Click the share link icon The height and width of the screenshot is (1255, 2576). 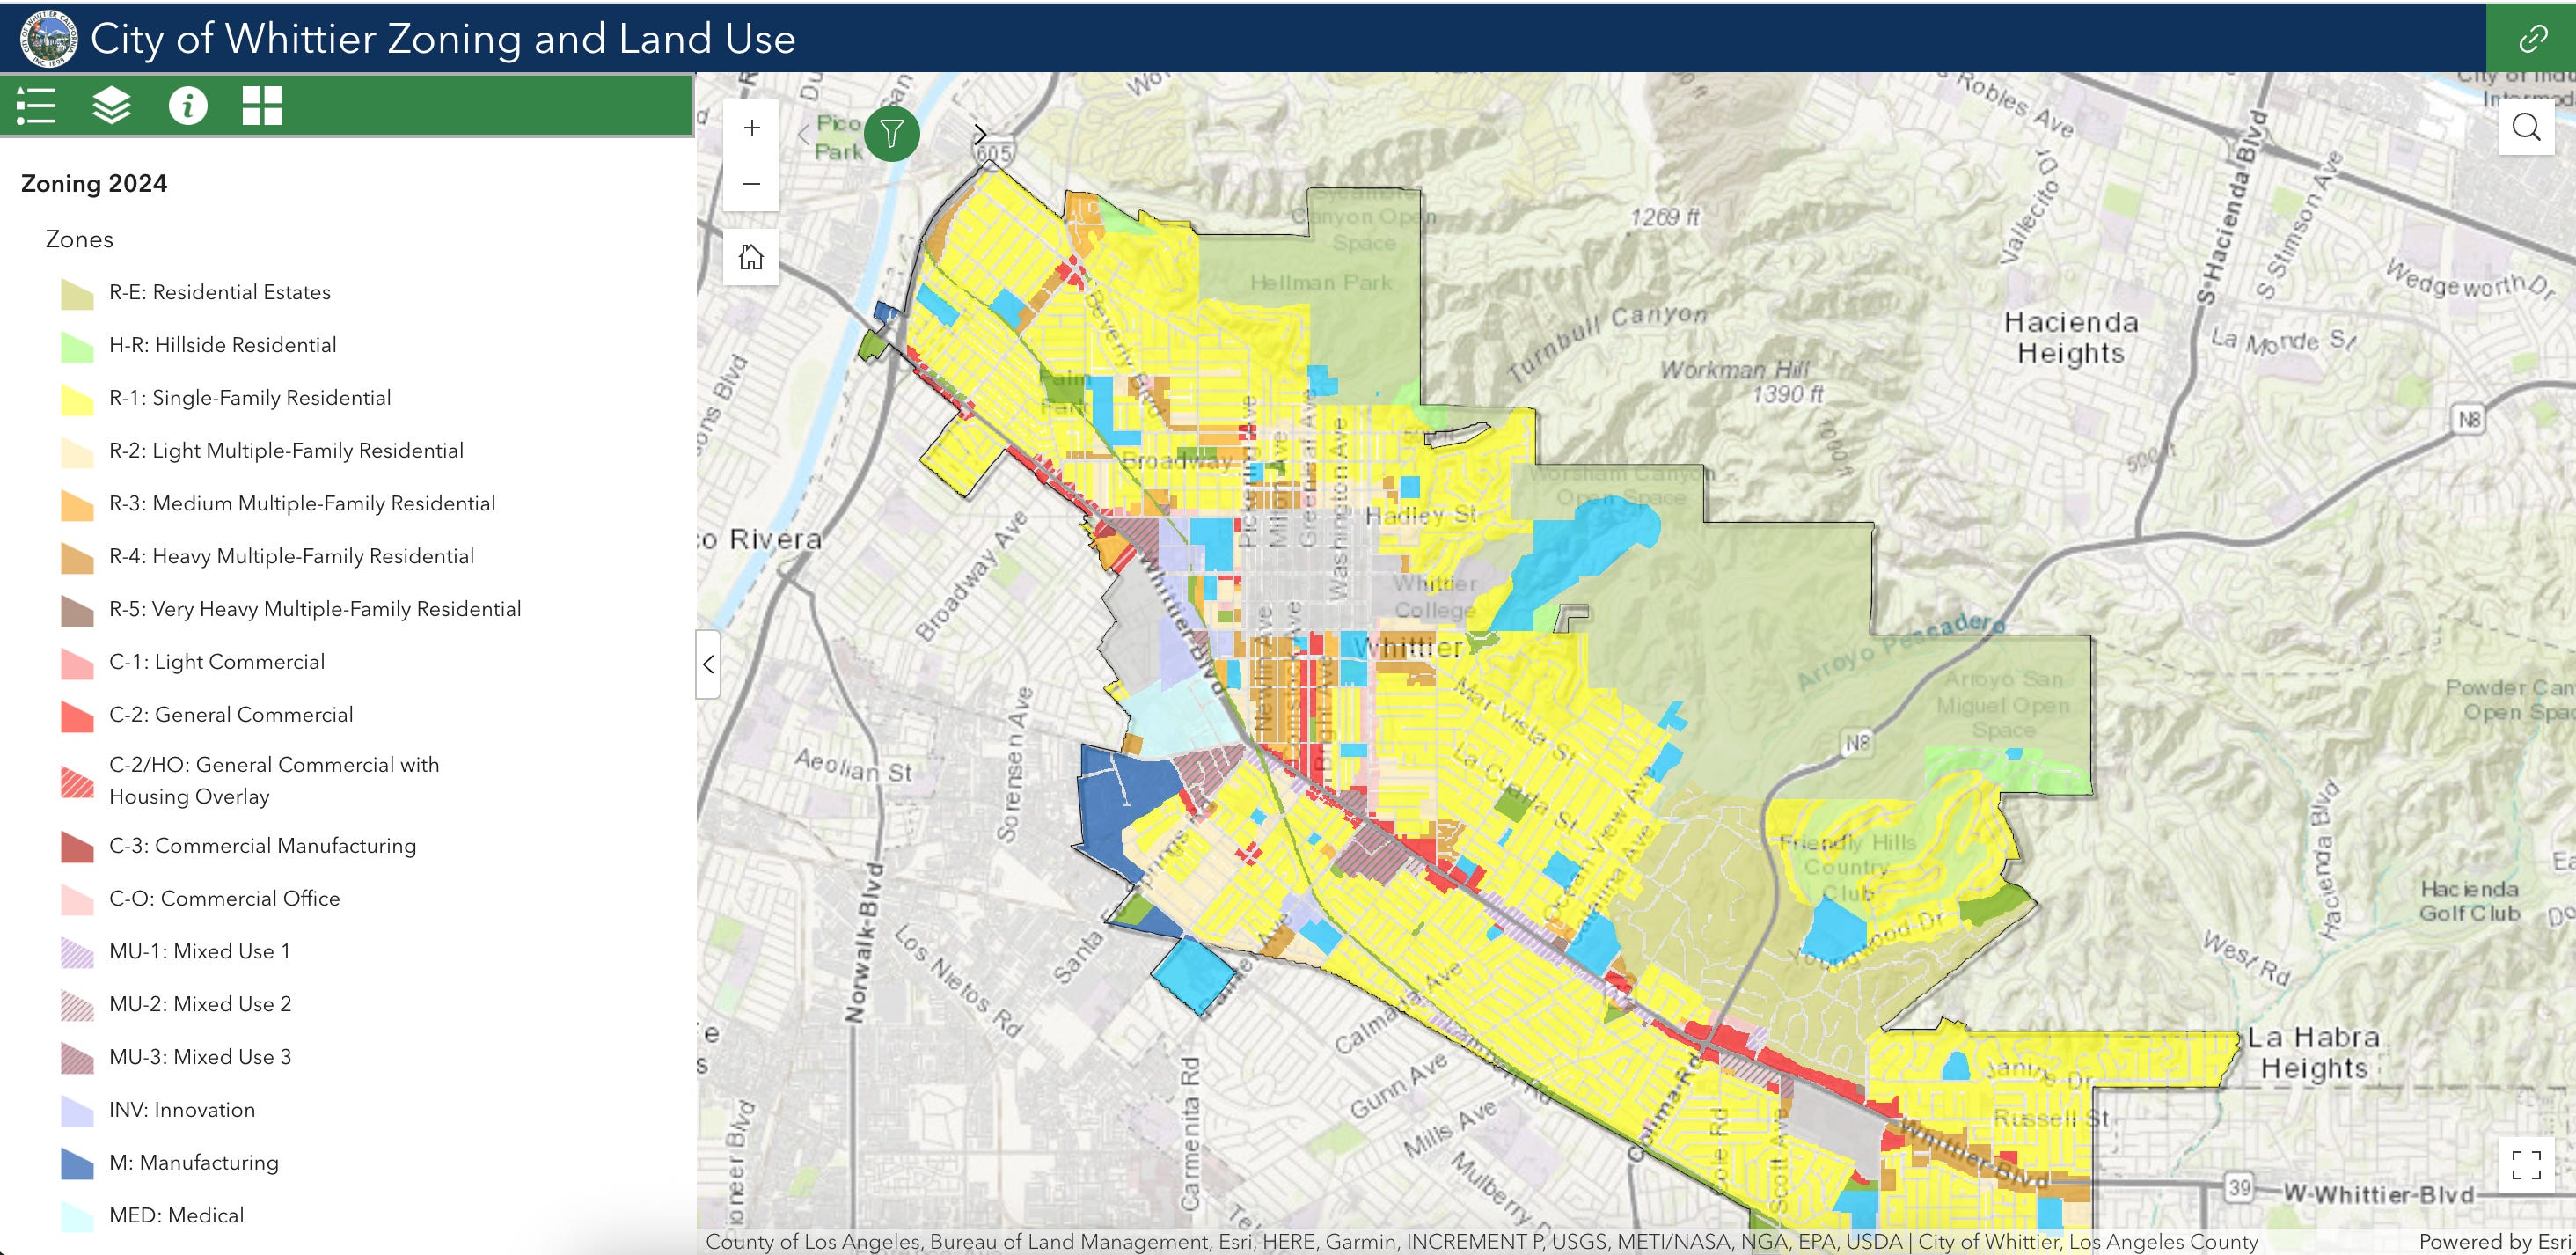2532,38
